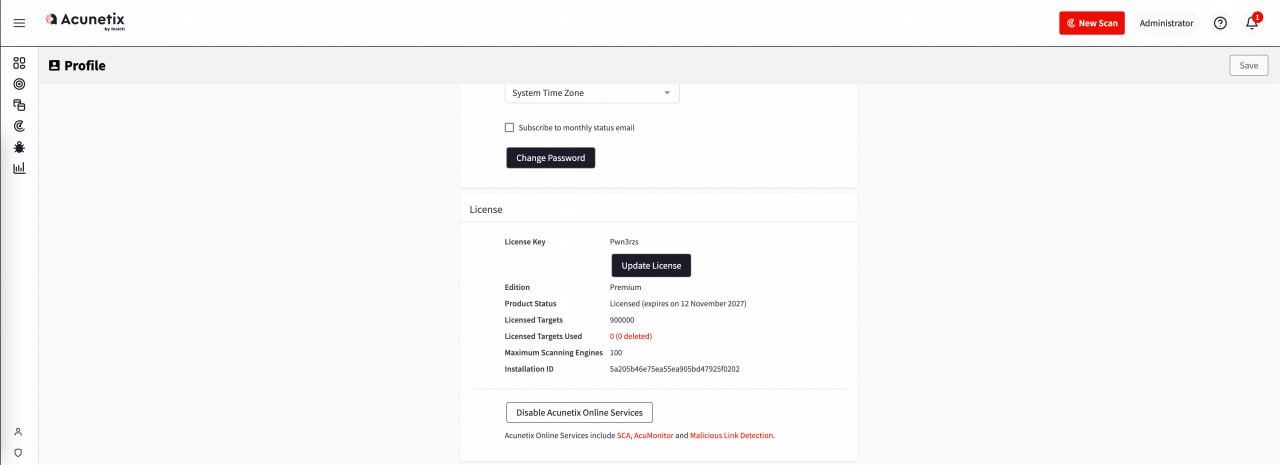Click the red 0 (0 deleted) value
This screenshot has height=465, width=1280.
pos(632,336)
